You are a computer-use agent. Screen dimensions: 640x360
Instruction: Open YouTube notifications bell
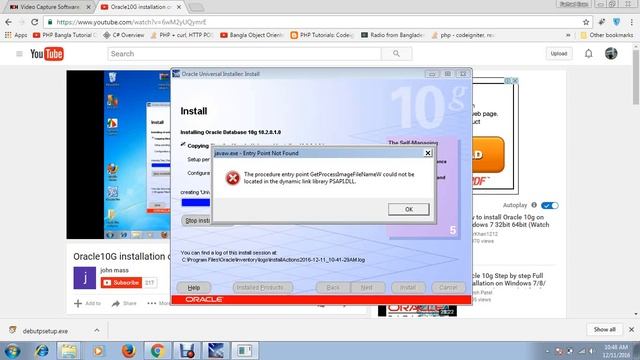click(589, 53)
